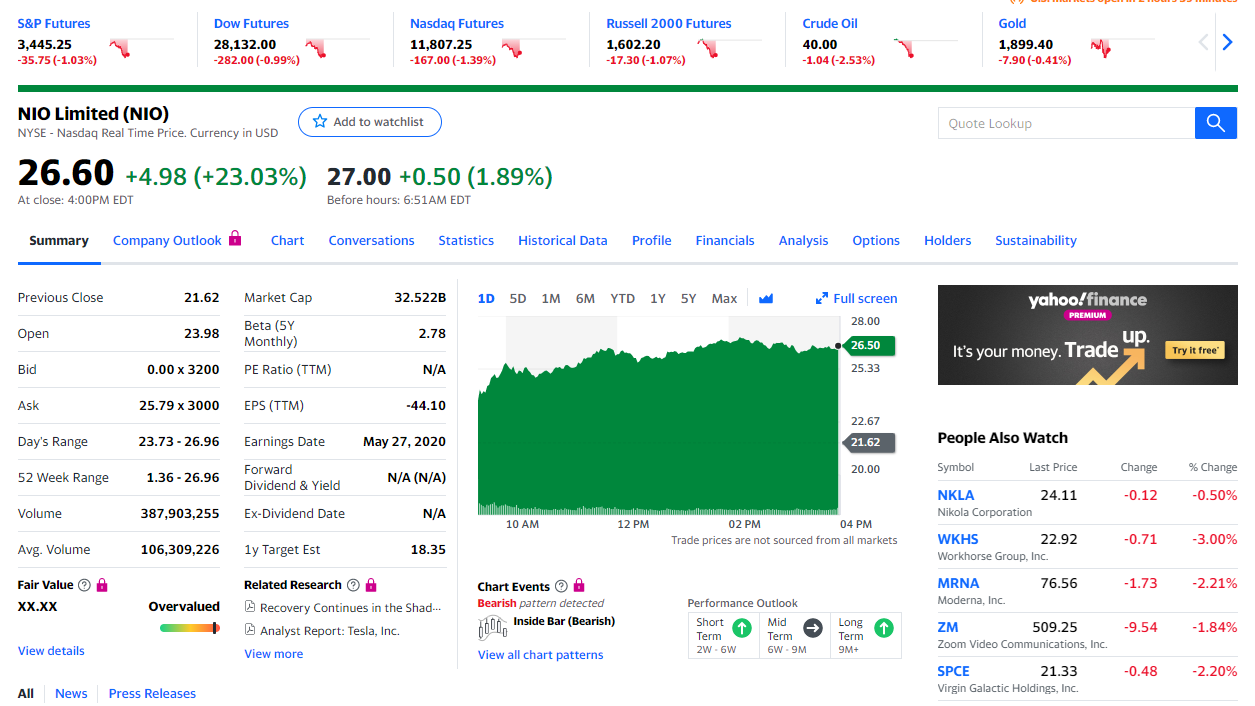Select the Max chart time range
Image resolution: width=1255 pixels, height=706 pixels.
coord(724,299)
